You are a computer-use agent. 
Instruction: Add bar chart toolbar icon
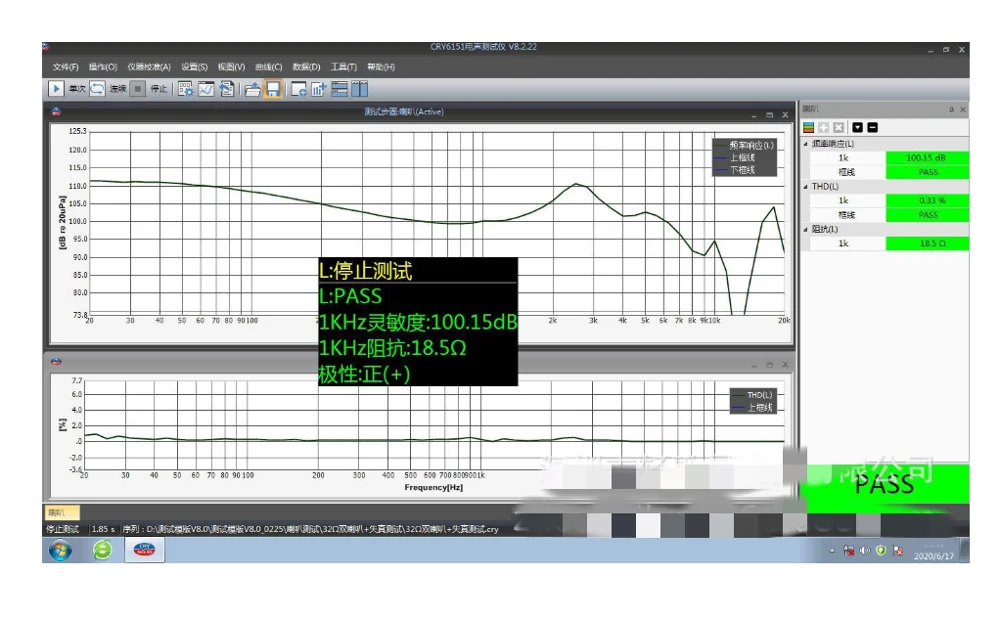319,89
